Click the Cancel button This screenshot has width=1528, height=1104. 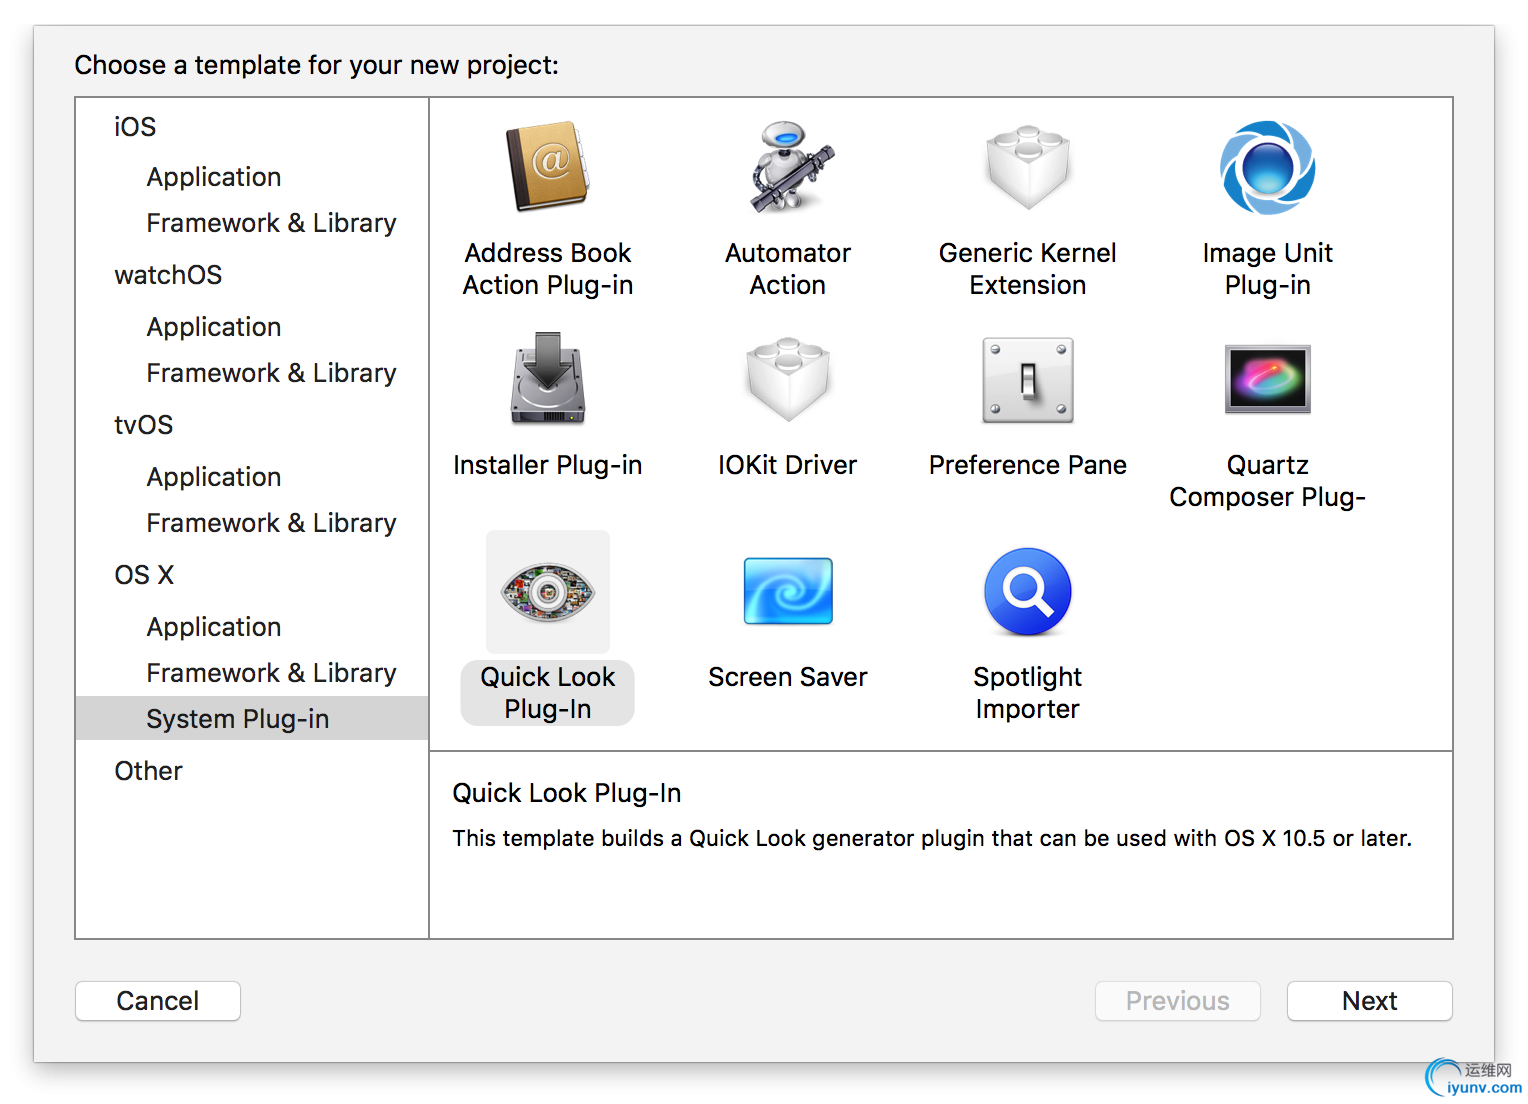(158, 1001)
